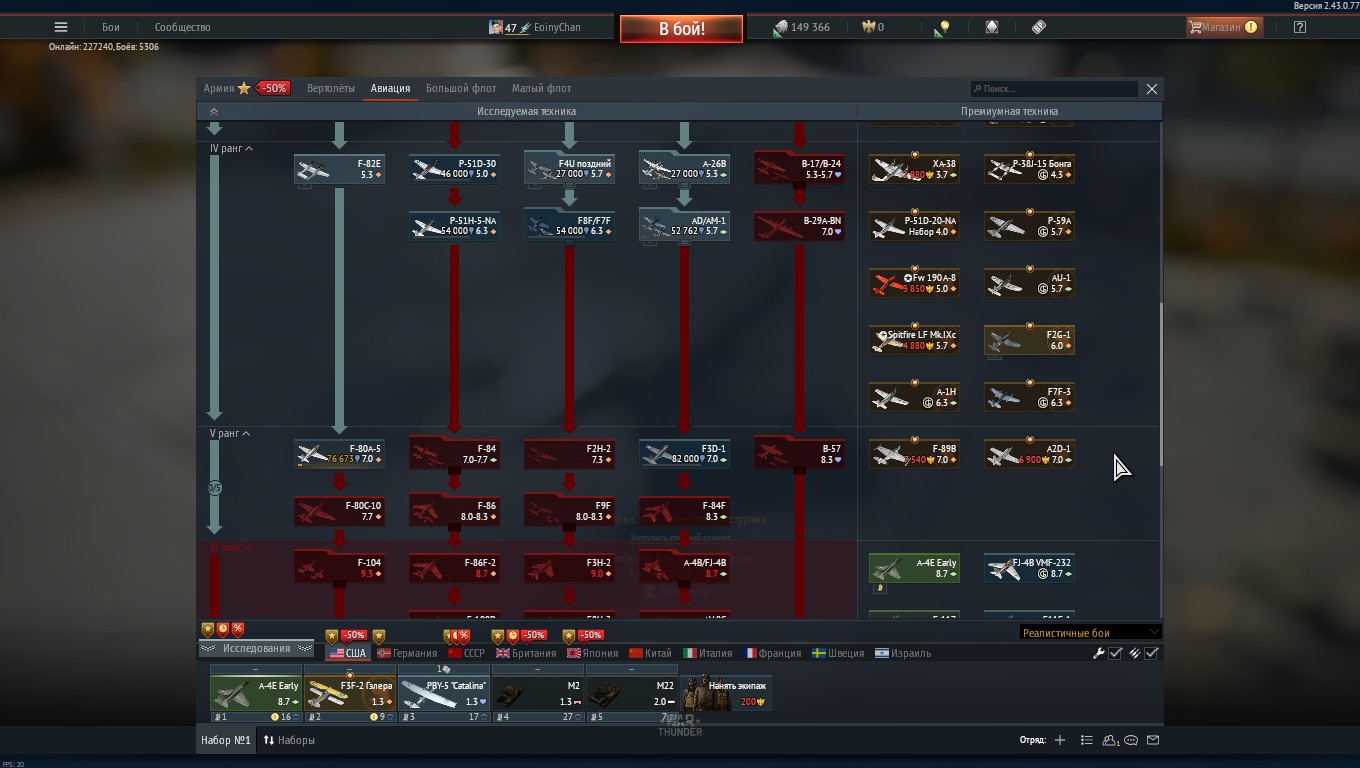This screenshot has height=768, width=1360.
Task: Click the EoinyChan player profile avatar
Action: (x=495, y=28)
